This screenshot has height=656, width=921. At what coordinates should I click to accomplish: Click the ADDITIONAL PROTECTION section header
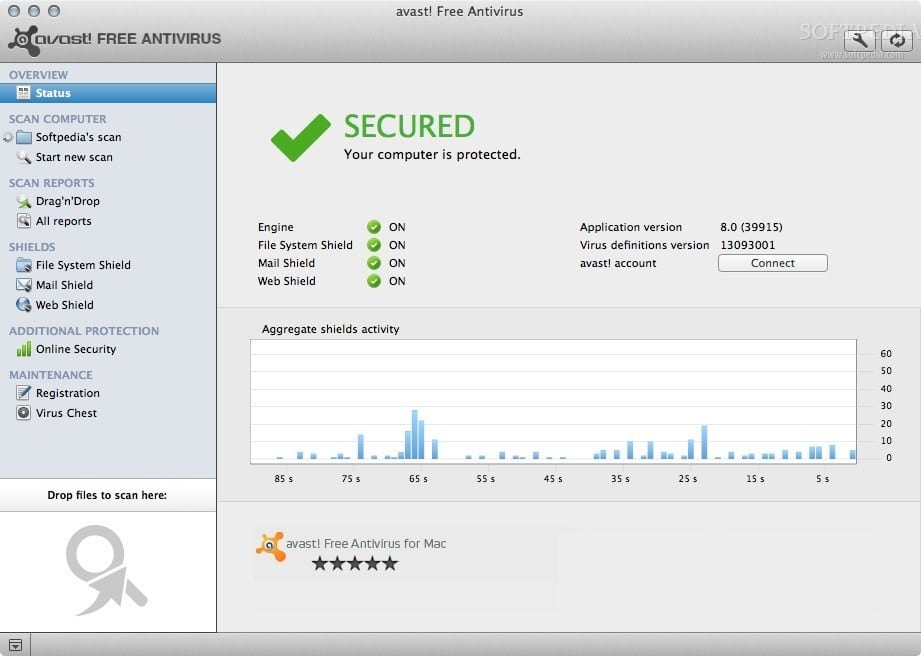click(x=84, y=331)
